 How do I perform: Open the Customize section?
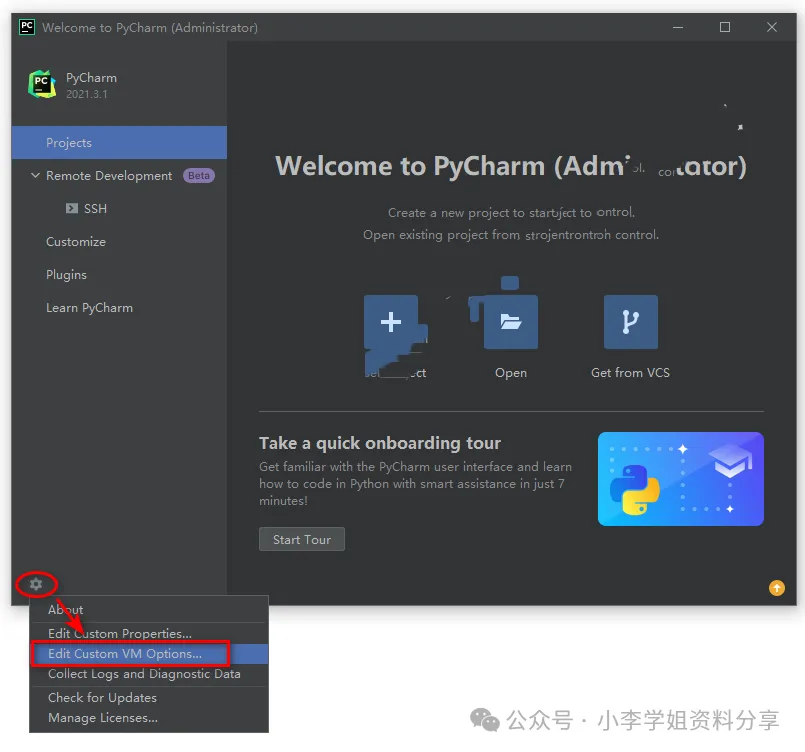[x=76, y=242]
